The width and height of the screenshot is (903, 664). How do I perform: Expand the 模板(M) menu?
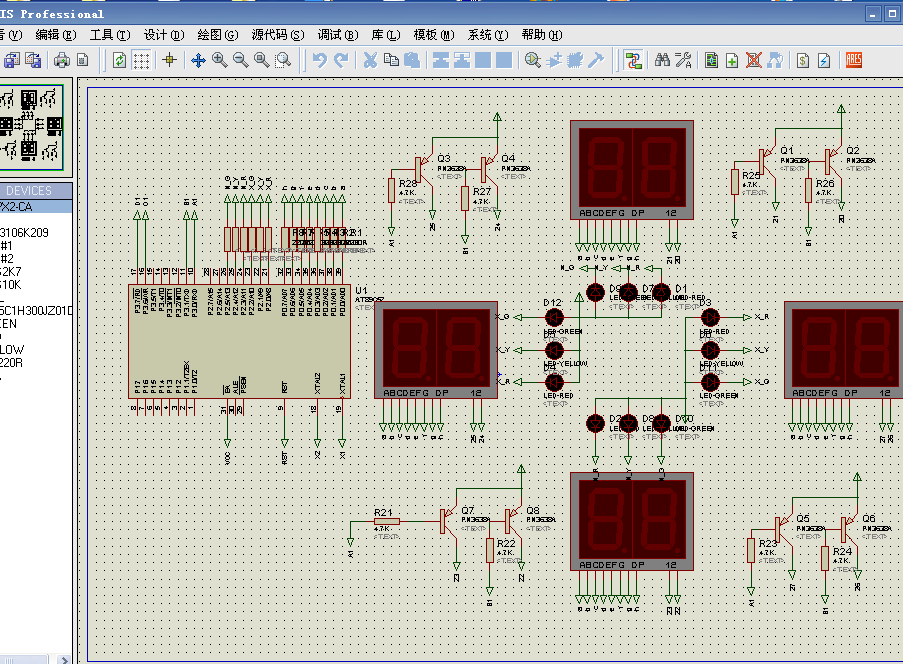tap(433, 34)
